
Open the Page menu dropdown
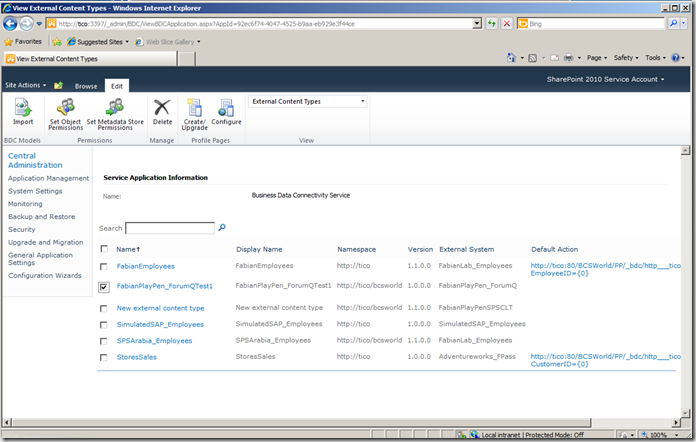[x=597, y=58]
